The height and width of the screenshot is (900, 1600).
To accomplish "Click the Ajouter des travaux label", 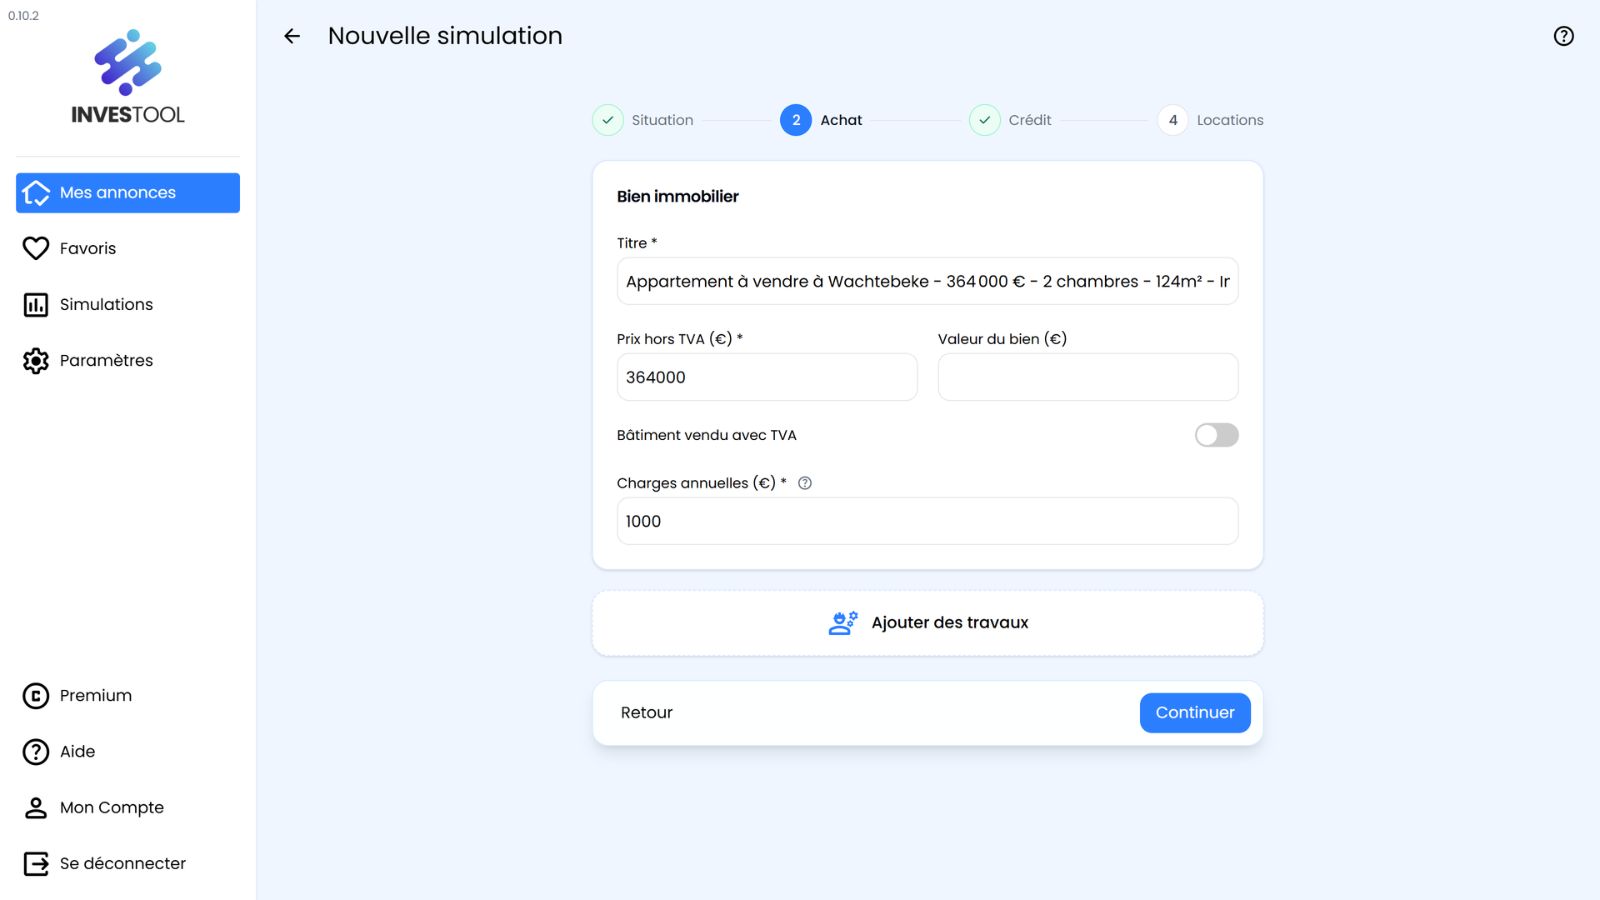I will [x=950, y=623].
